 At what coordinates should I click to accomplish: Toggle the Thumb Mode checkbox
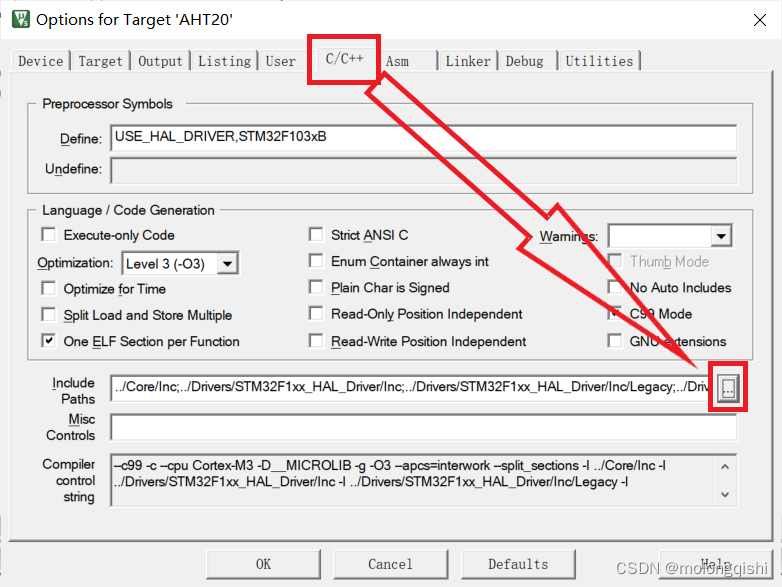[x=615, y=261]
